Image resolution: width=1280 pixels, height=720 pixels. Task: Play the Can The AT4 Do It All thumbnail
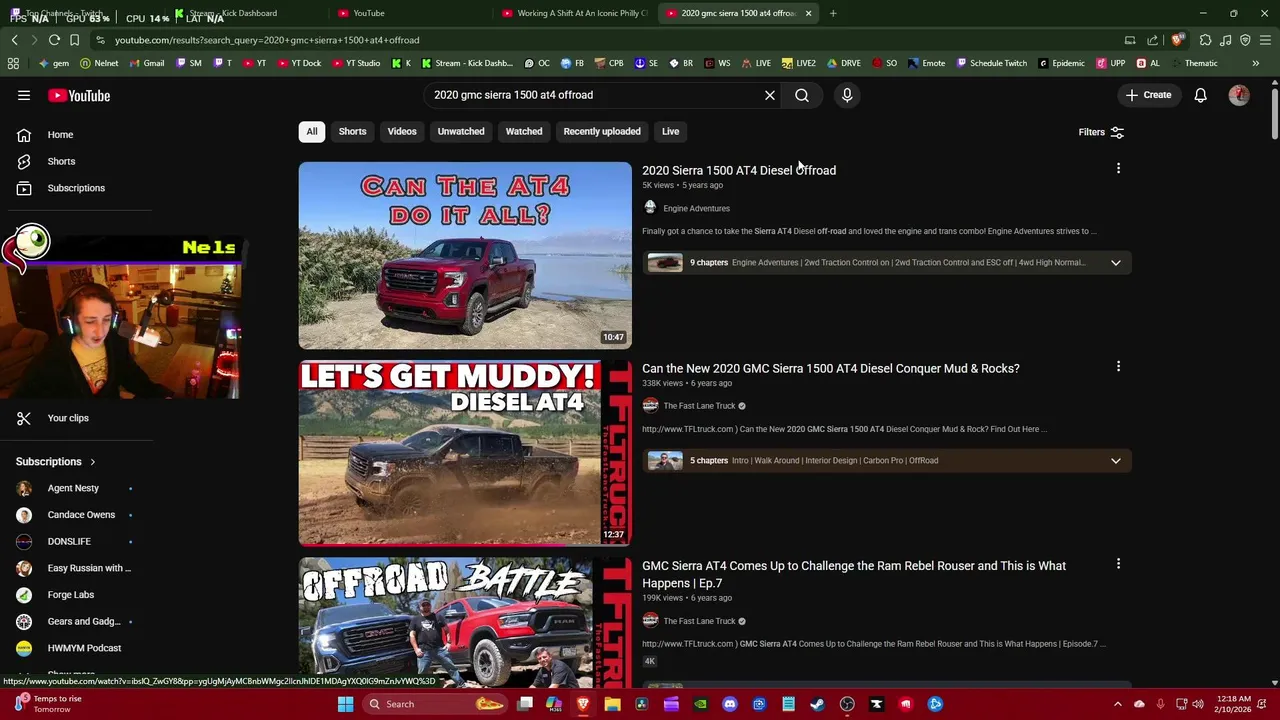pos(465,255)
